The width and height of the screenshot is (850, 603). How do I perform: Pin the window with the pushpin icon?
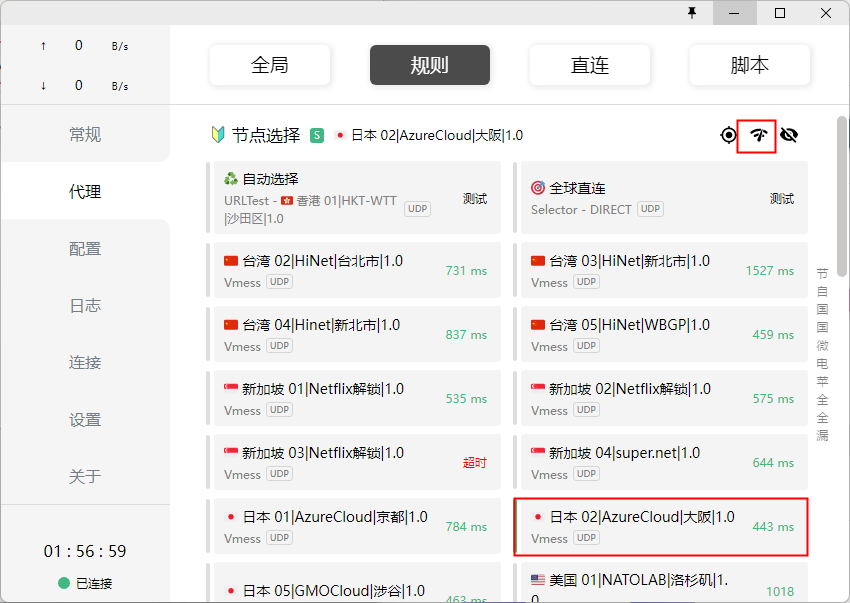[692, 13]
